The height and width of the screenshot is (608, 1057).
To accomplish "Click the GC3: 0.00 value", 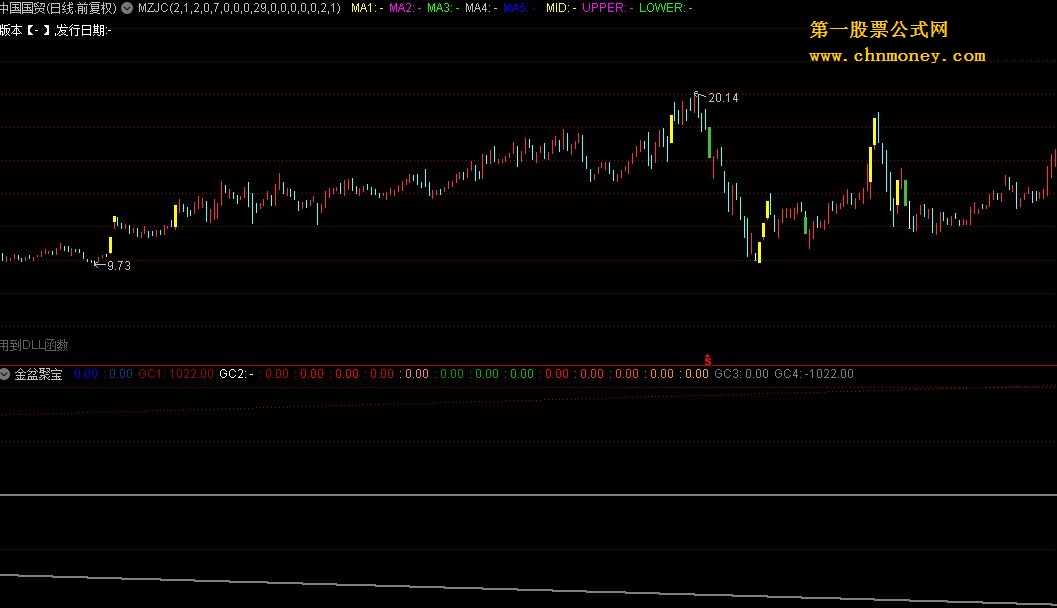I will (742, 373).
